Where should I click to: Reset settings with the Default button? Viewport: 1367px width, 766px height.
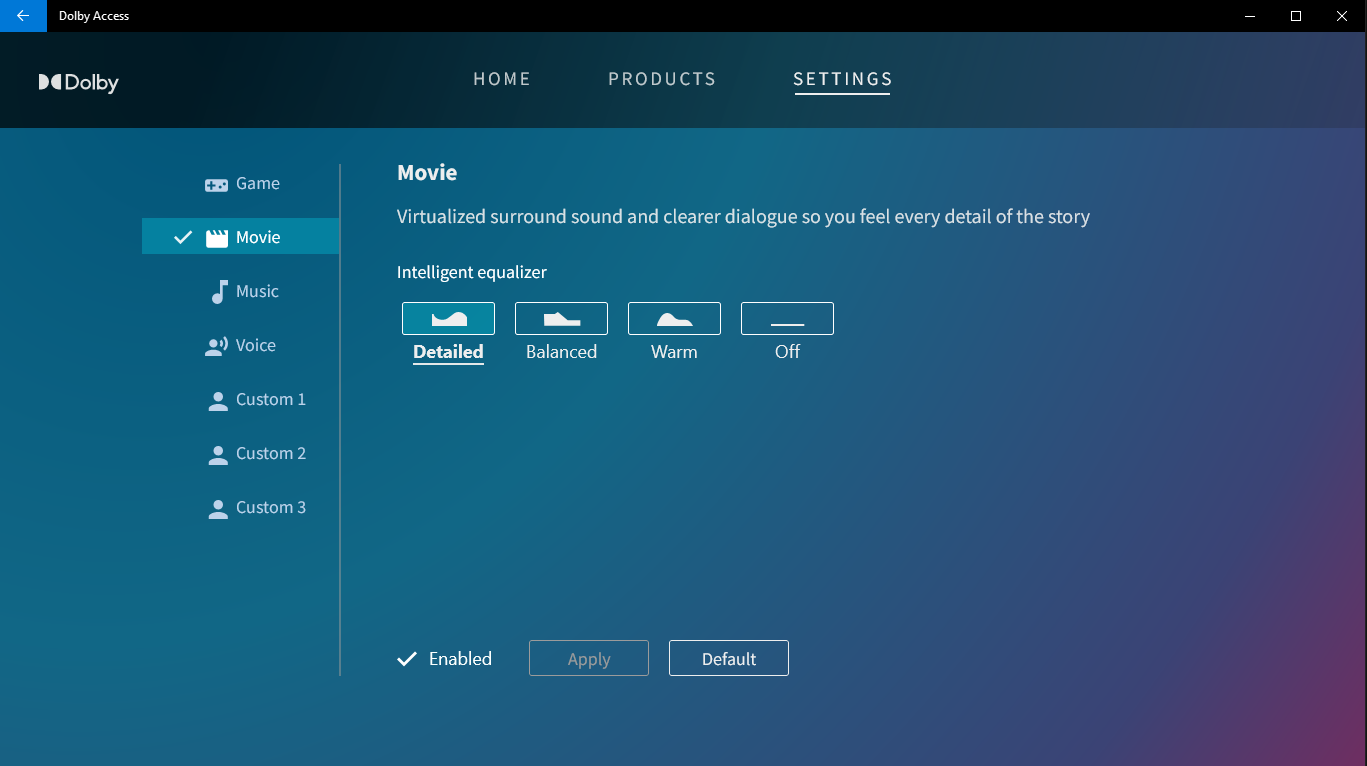click(729, 658)
